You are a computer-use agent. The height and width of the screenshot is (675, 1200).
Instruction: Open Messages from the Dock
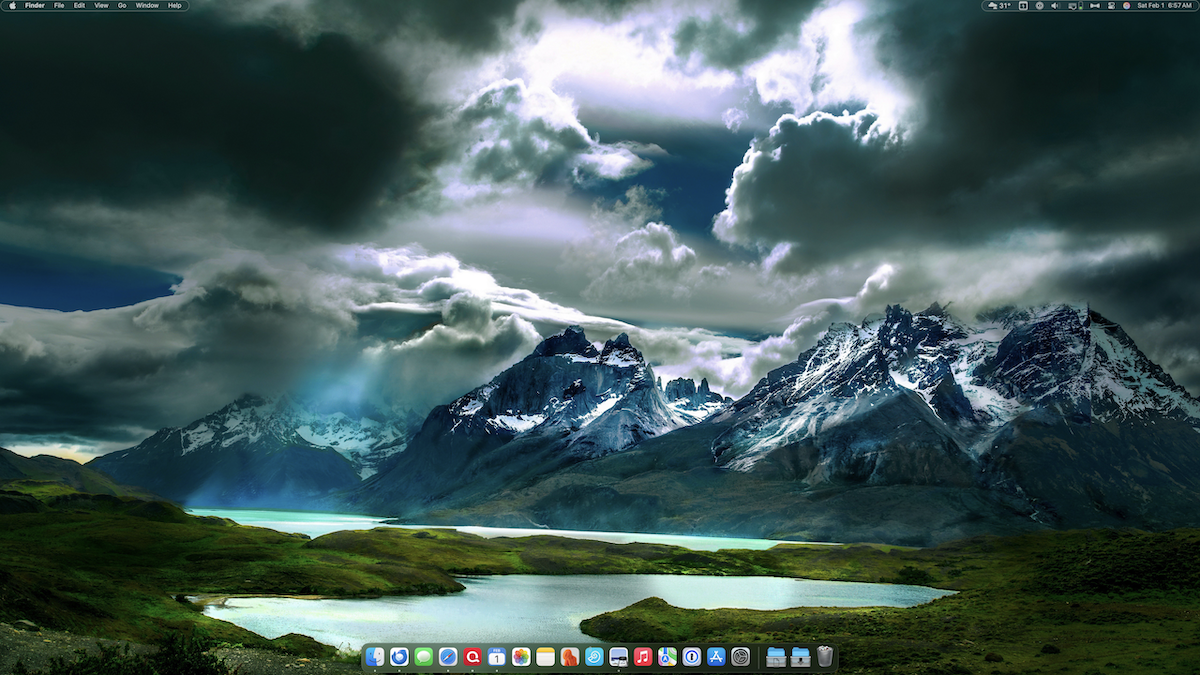pos(424,657)
